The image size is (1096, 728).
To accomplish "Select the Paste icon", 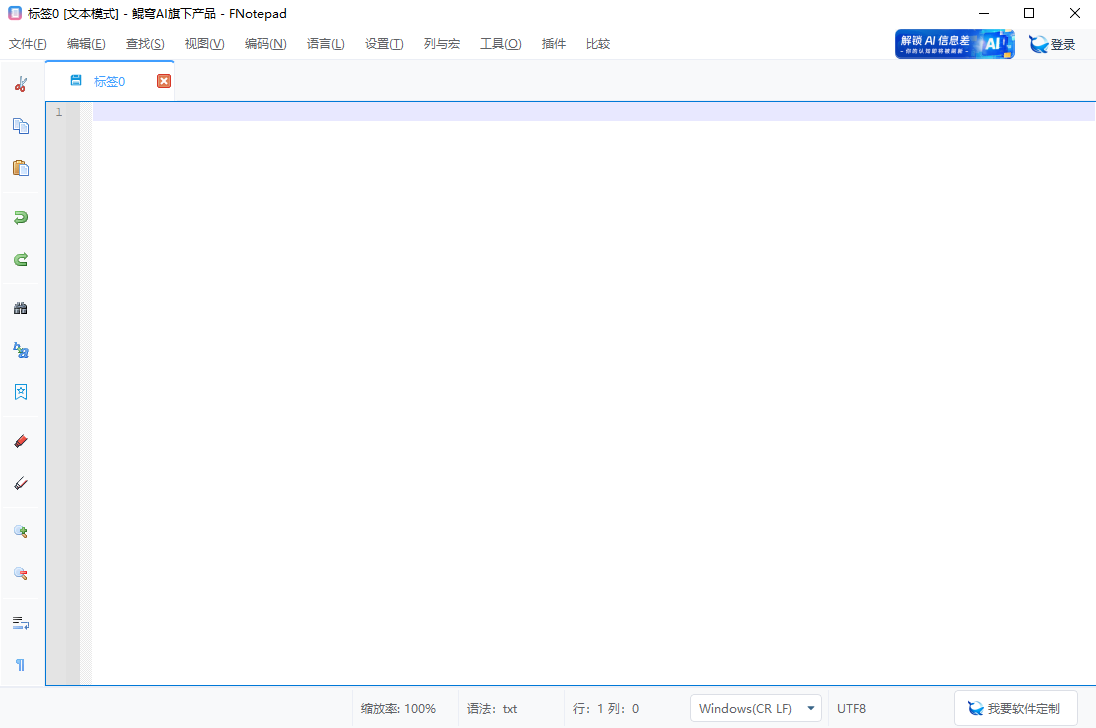I will click(x=21, y=168).
